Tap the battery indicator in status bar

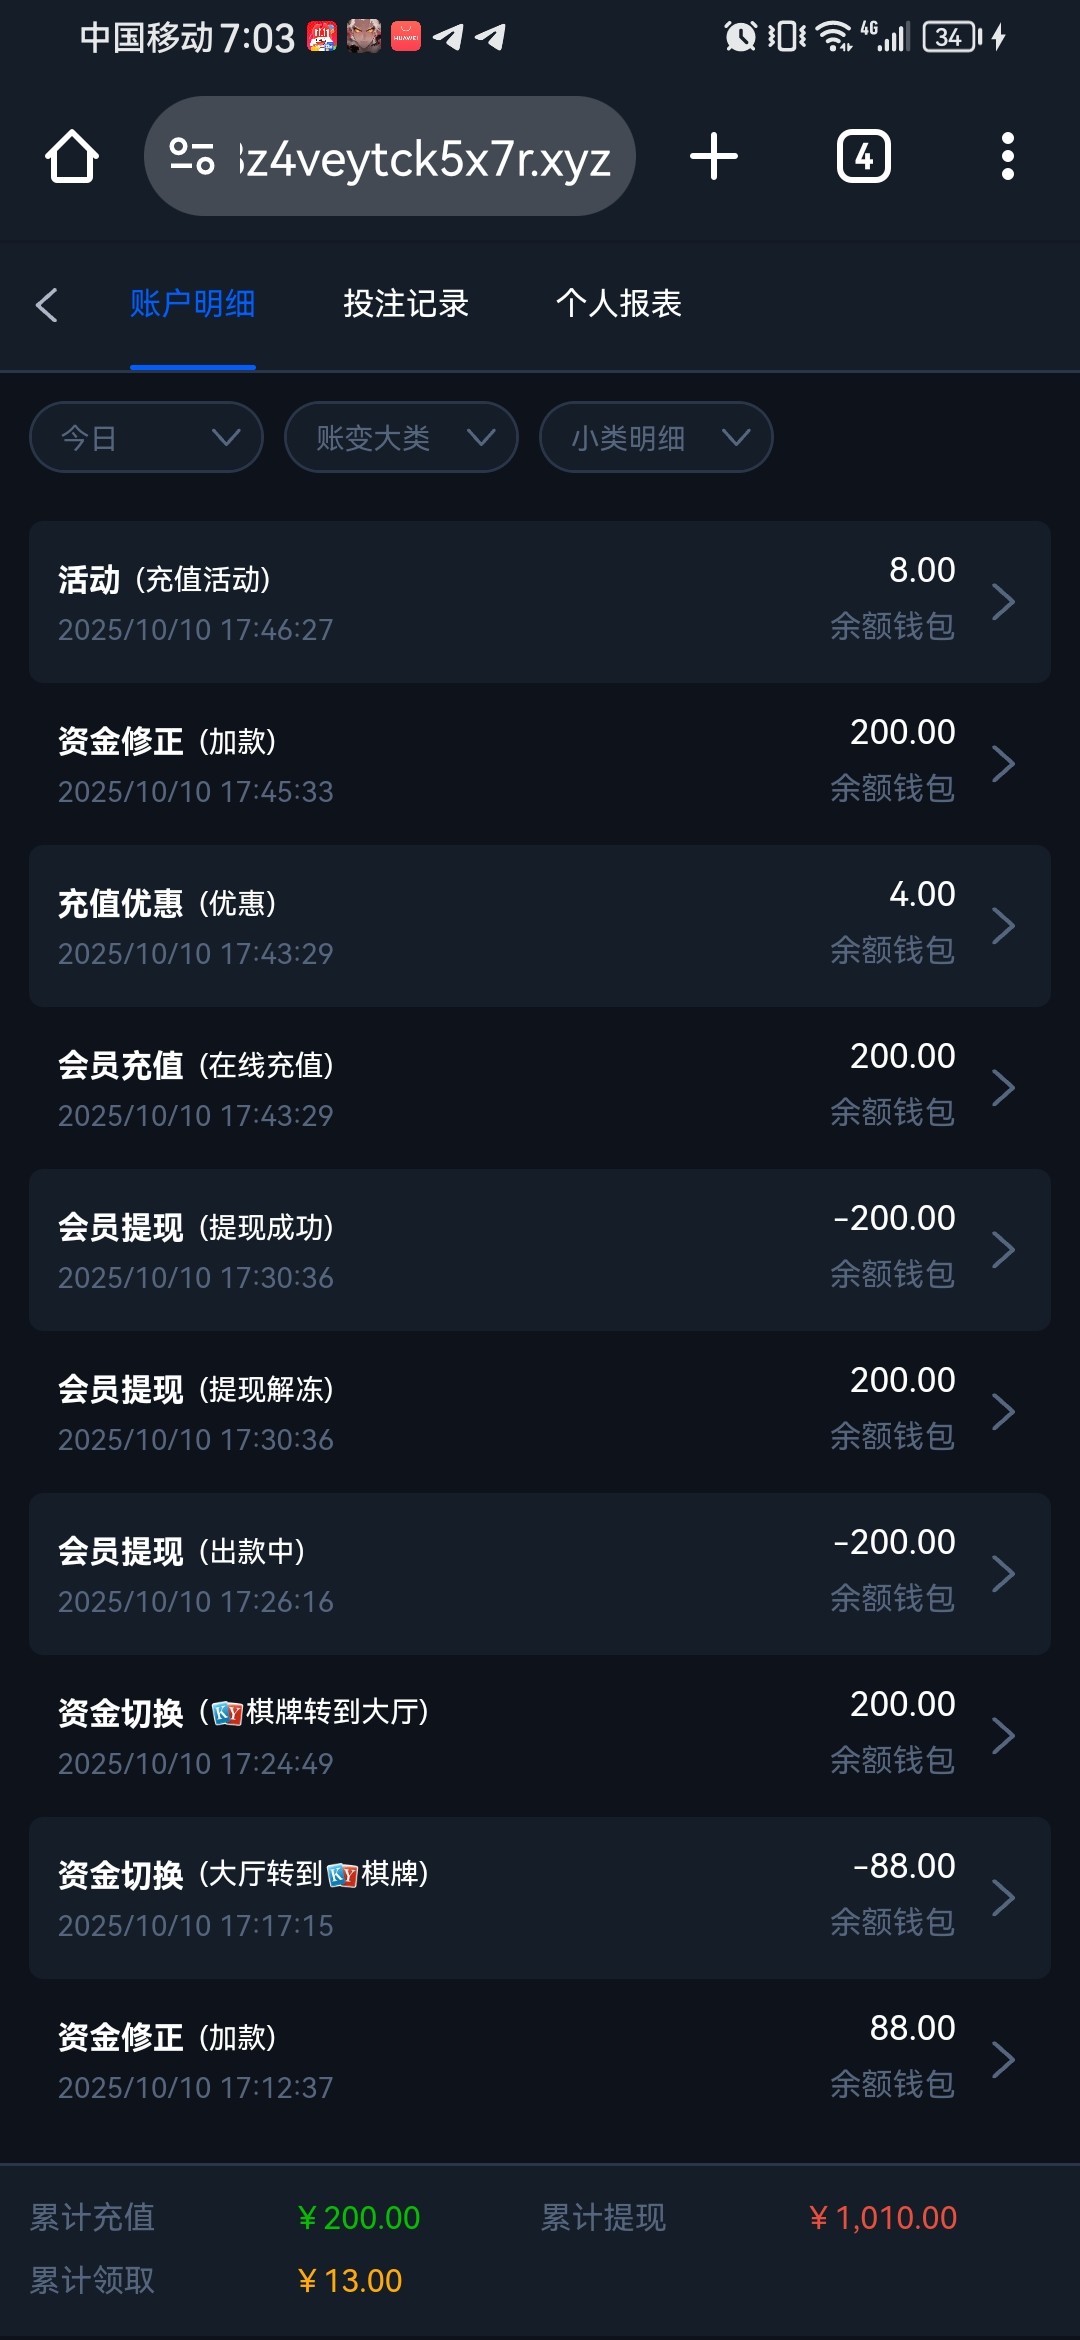(x=954, y=38)
